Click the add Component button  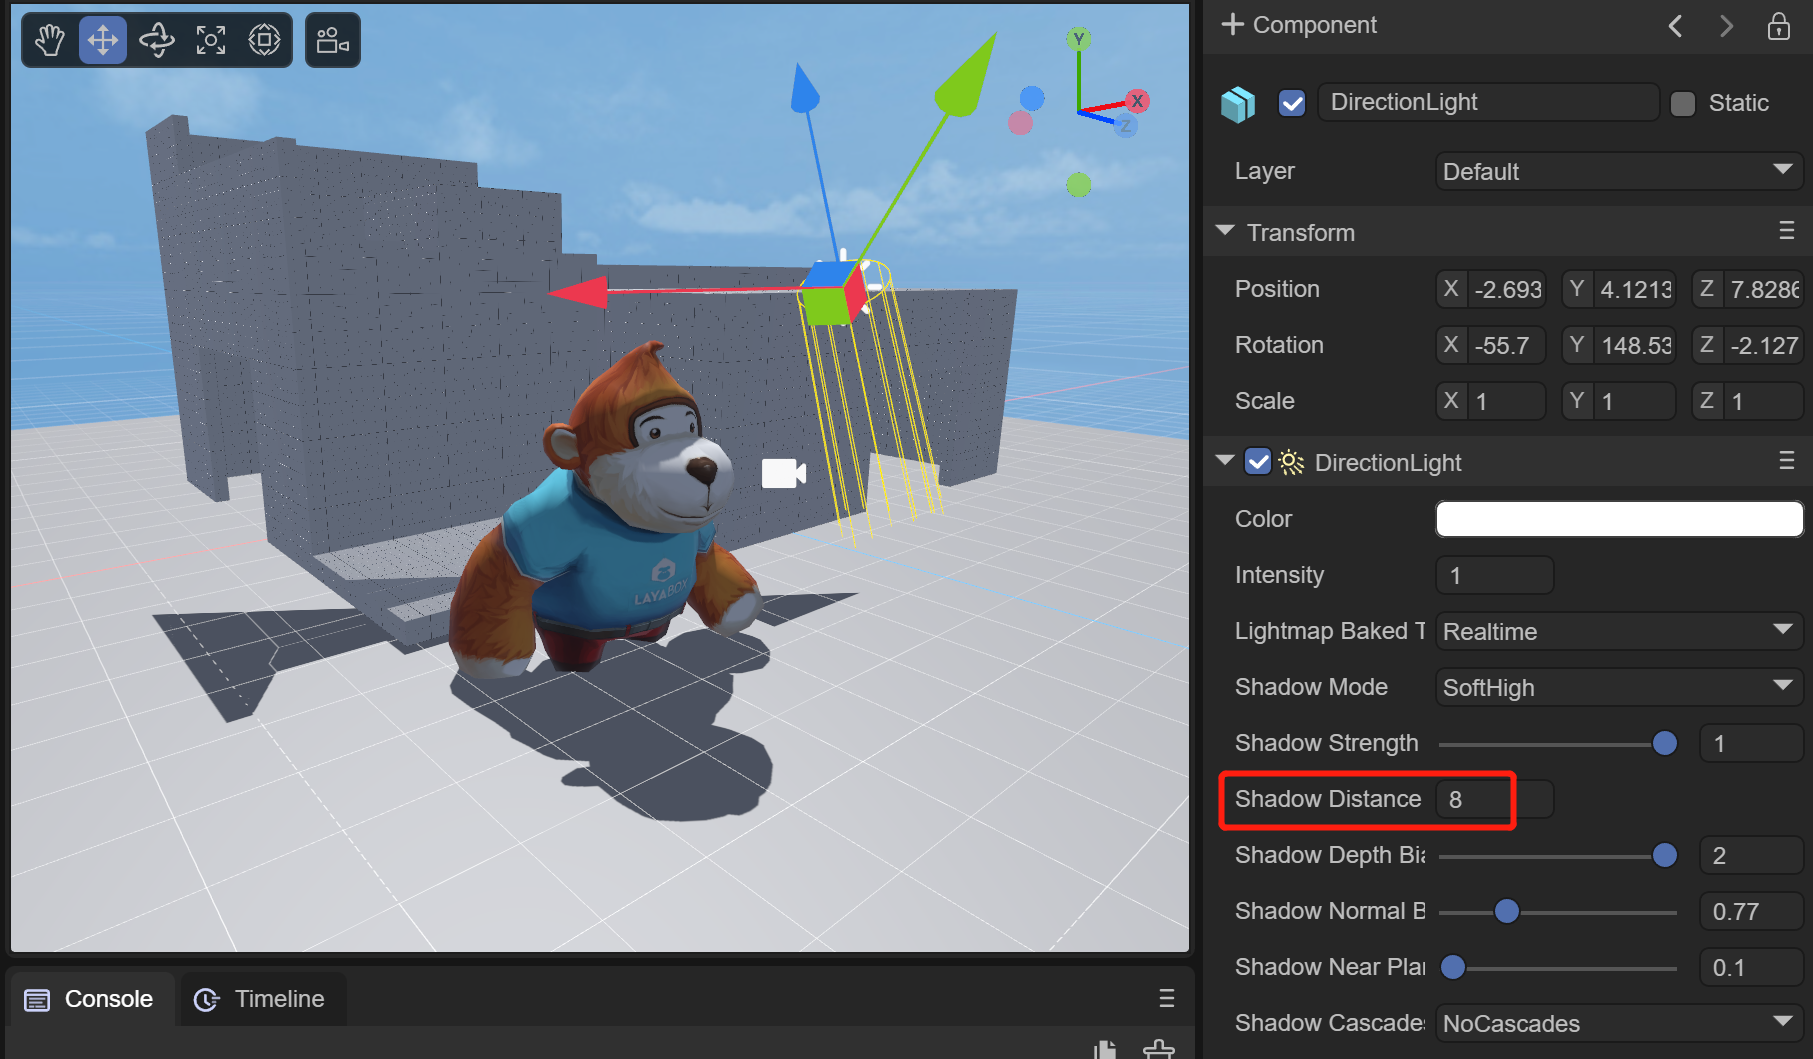point(1299,25)
